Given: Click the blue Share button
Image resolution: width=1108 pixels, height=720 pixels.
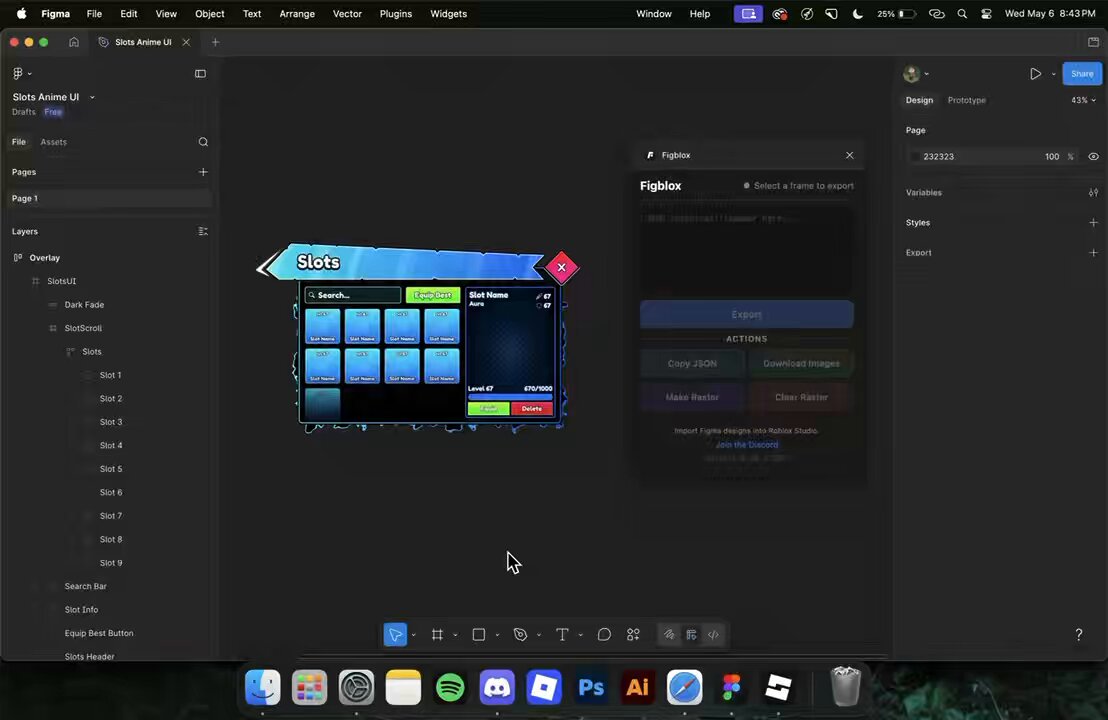Looking at the screenshot, I should 1082,73.
